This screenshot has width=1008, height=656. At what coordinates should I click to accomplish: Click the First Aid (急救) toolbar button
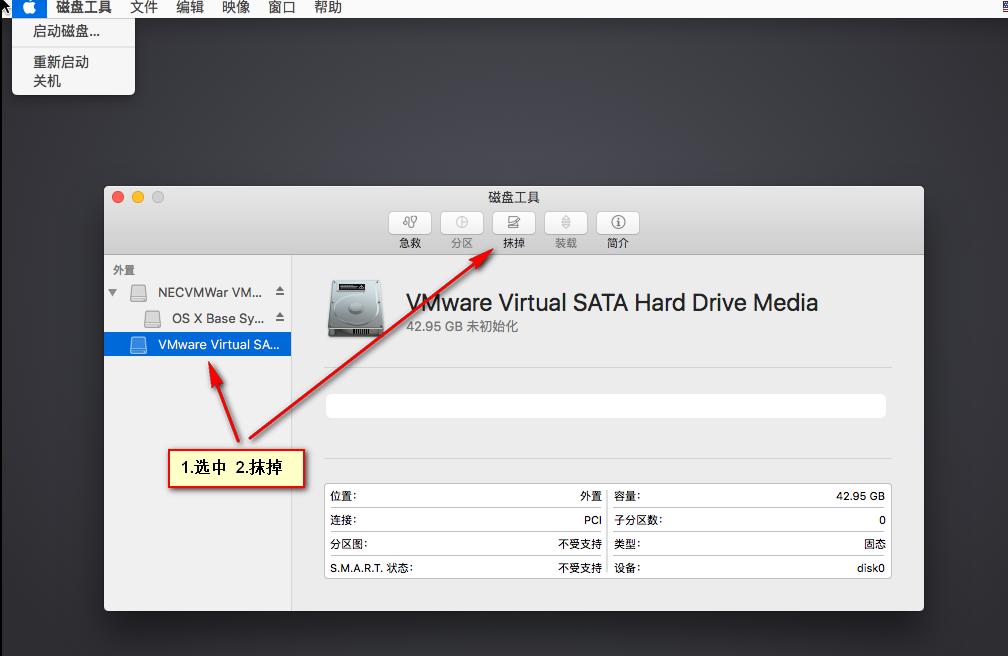click(410, 223)
